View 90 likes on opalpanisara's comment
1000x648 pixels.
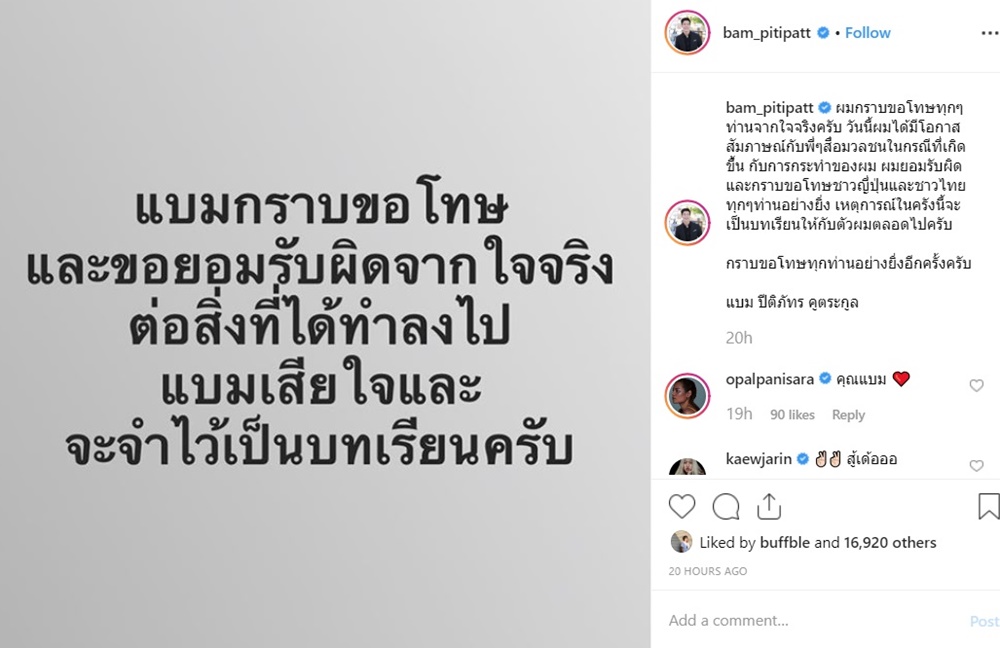792,415
